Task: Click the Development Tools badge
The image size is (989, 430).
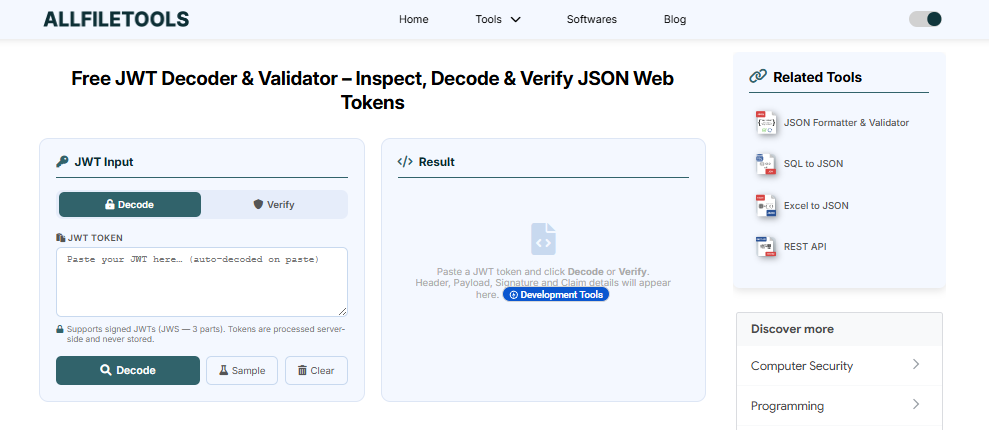Action: pos(555,295)
